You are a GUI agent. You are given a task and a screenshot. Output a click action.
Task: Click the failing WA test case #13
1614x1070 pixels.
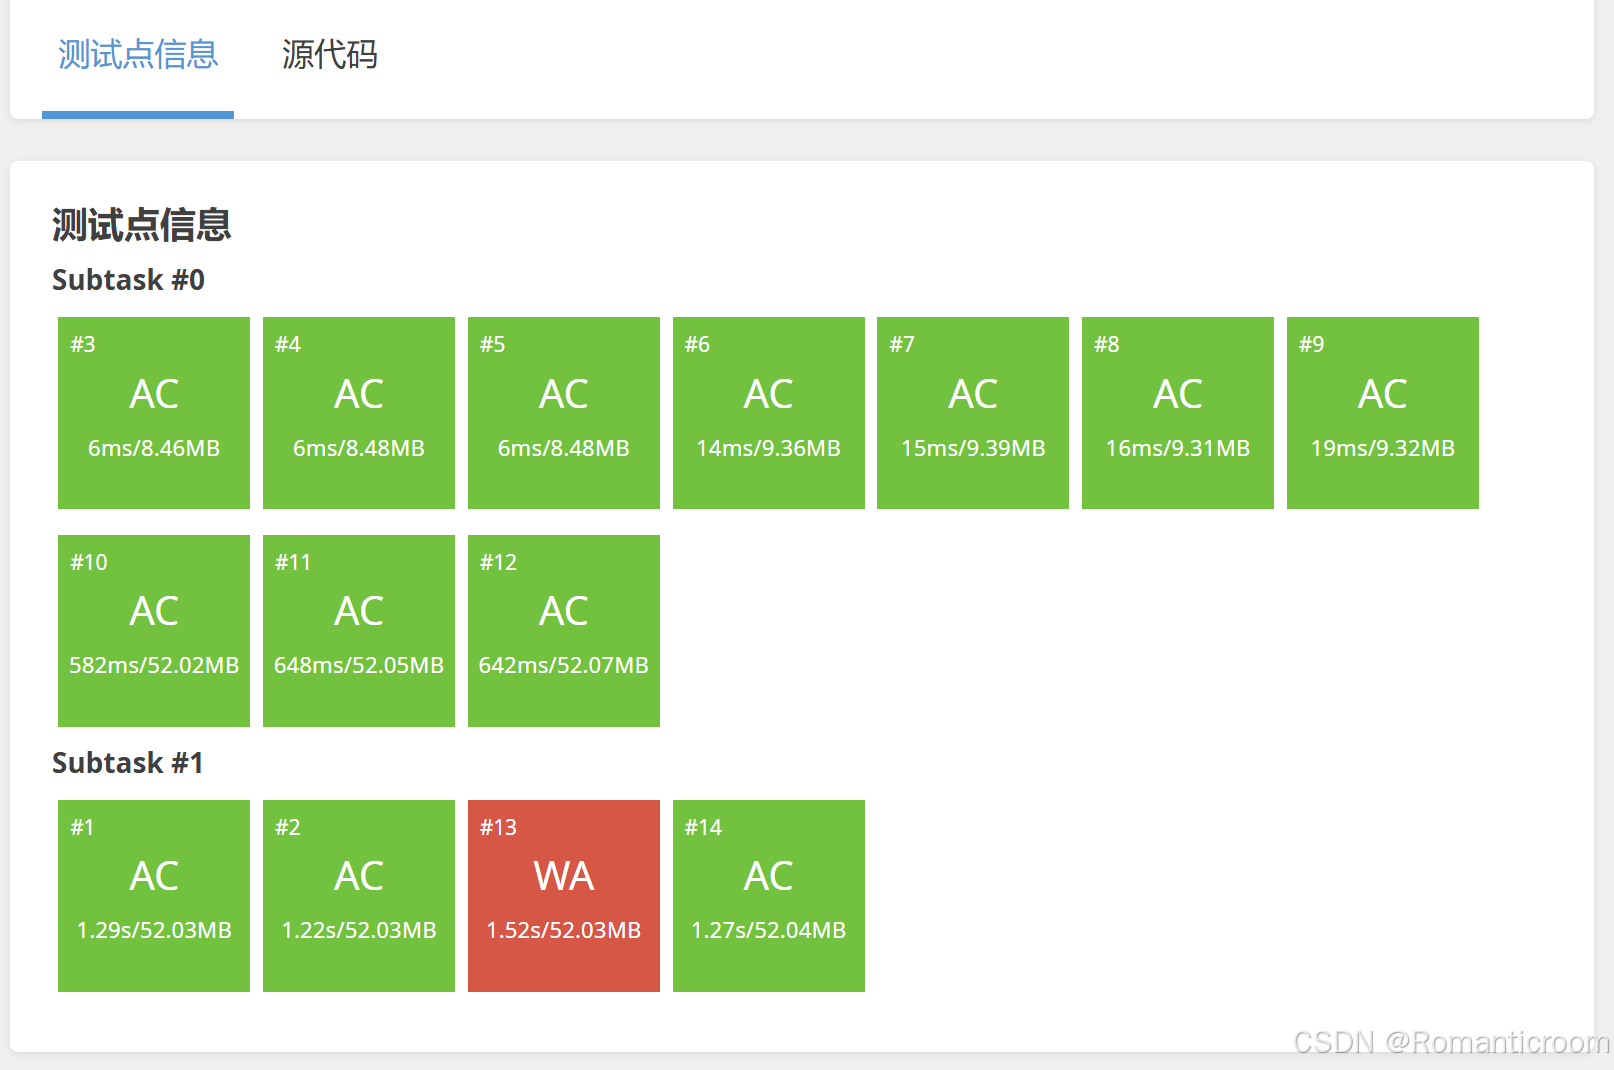click(563, 895)
